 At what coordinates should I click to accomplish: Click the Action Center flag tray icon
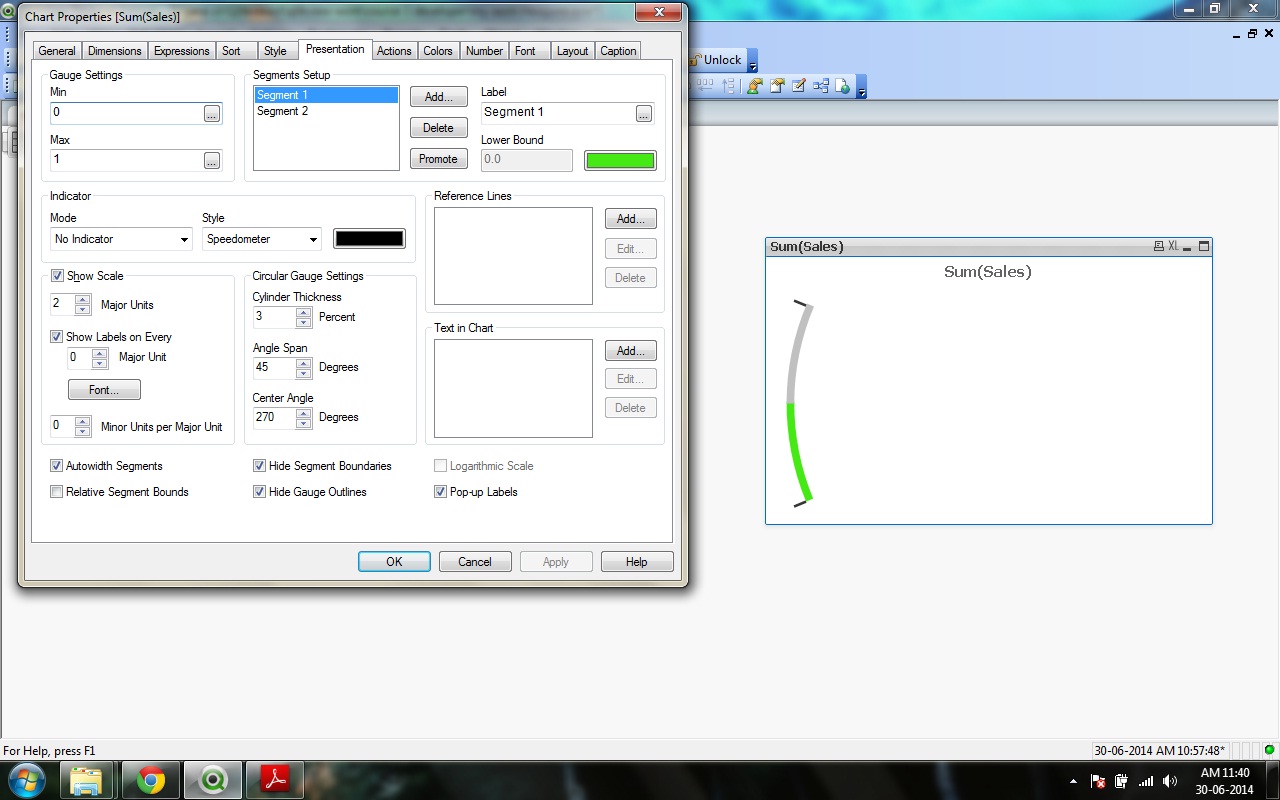pyautogui.click(x=1098, y=781)
